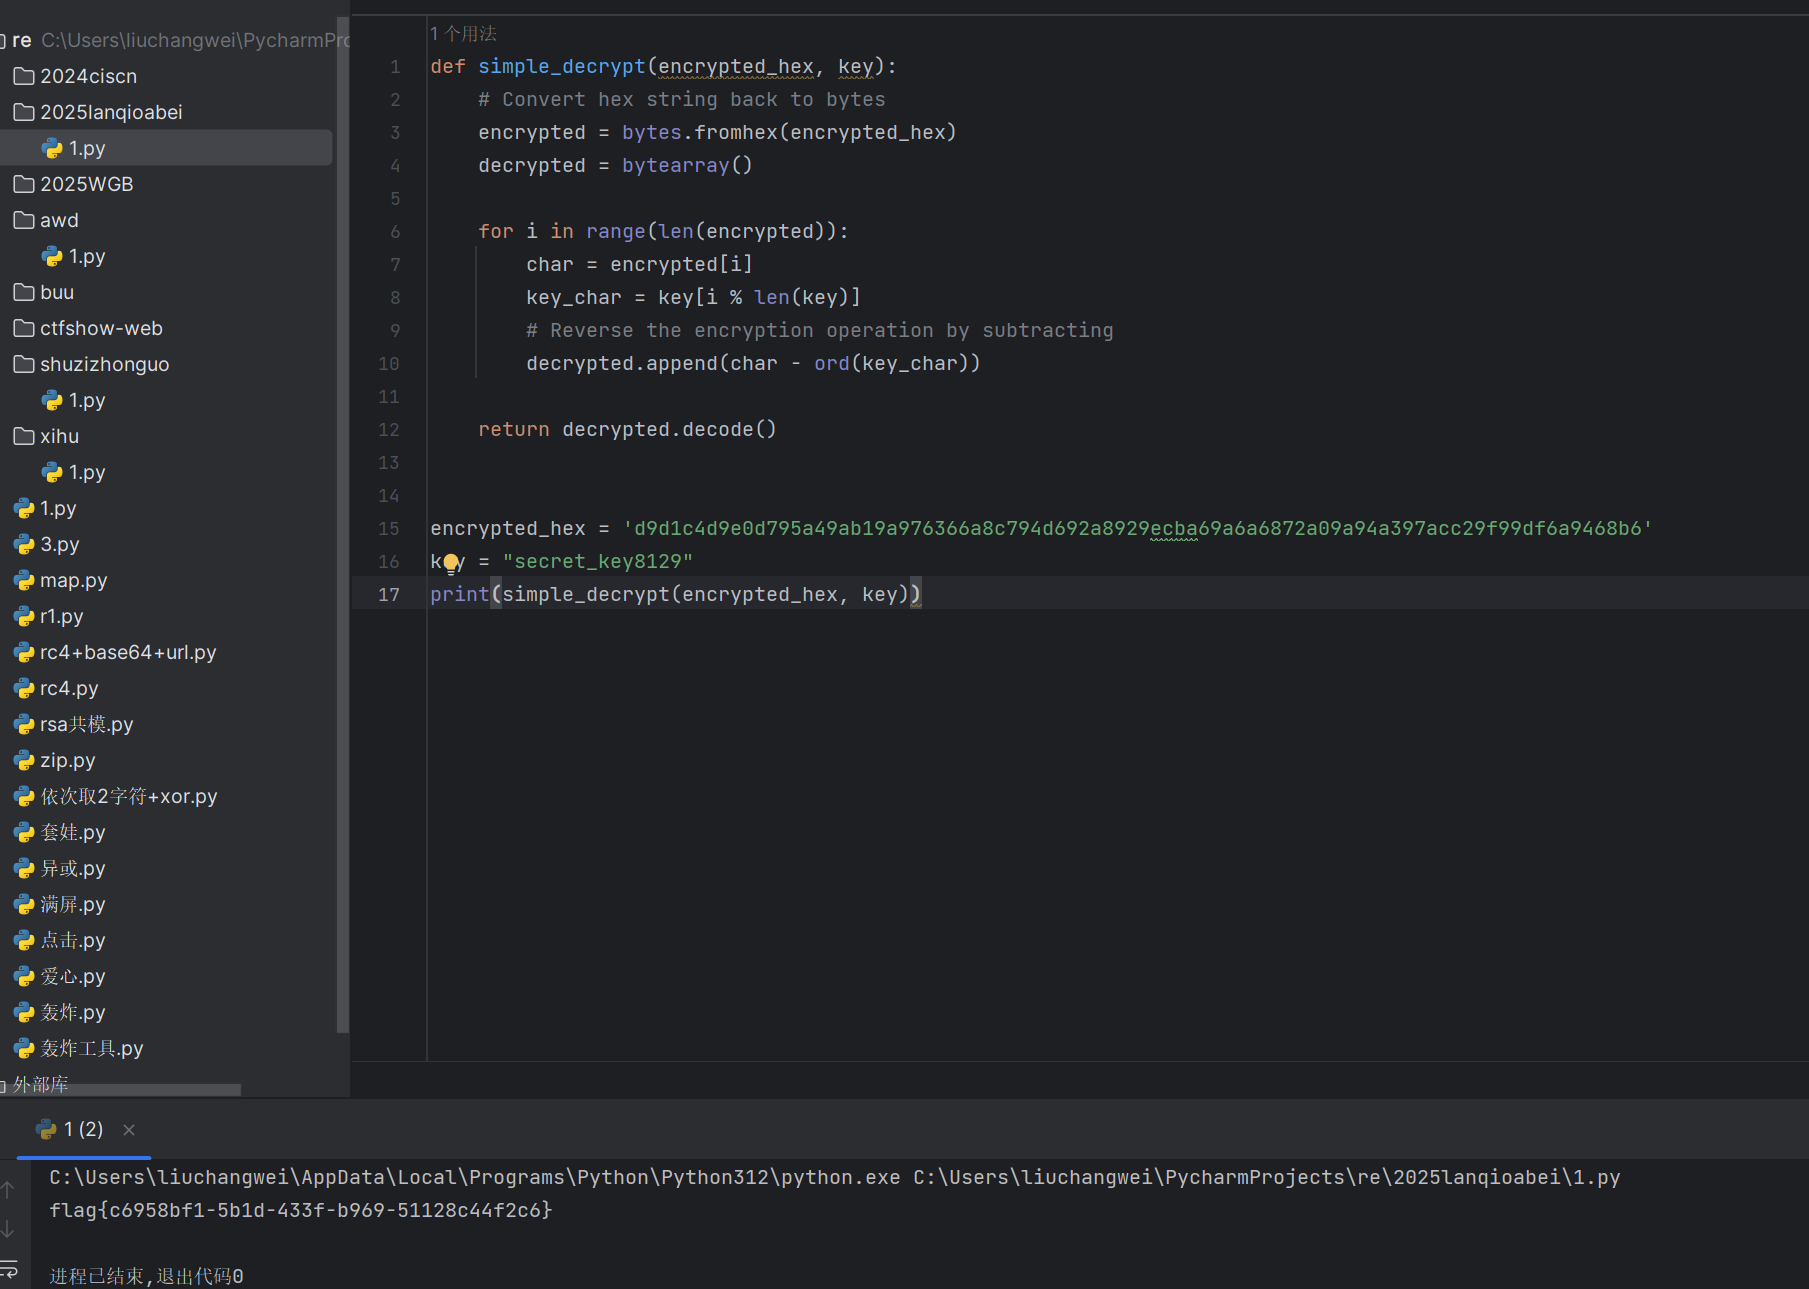This screenshot has width=1809, height=1289.
Task: Toggle the soft-wrap icon in the run console
Action: point(9,1268)
